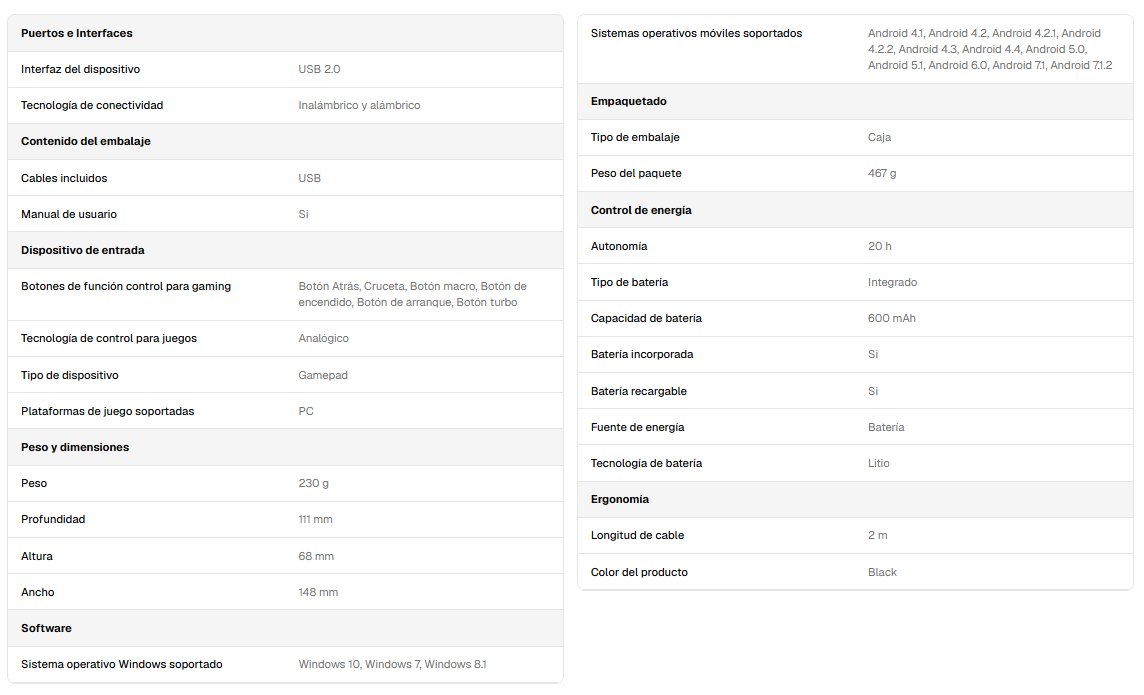Select the Windows 10 supported systems value
Viewport: 1144px width, 695px height.
click(x=392, y=664)
